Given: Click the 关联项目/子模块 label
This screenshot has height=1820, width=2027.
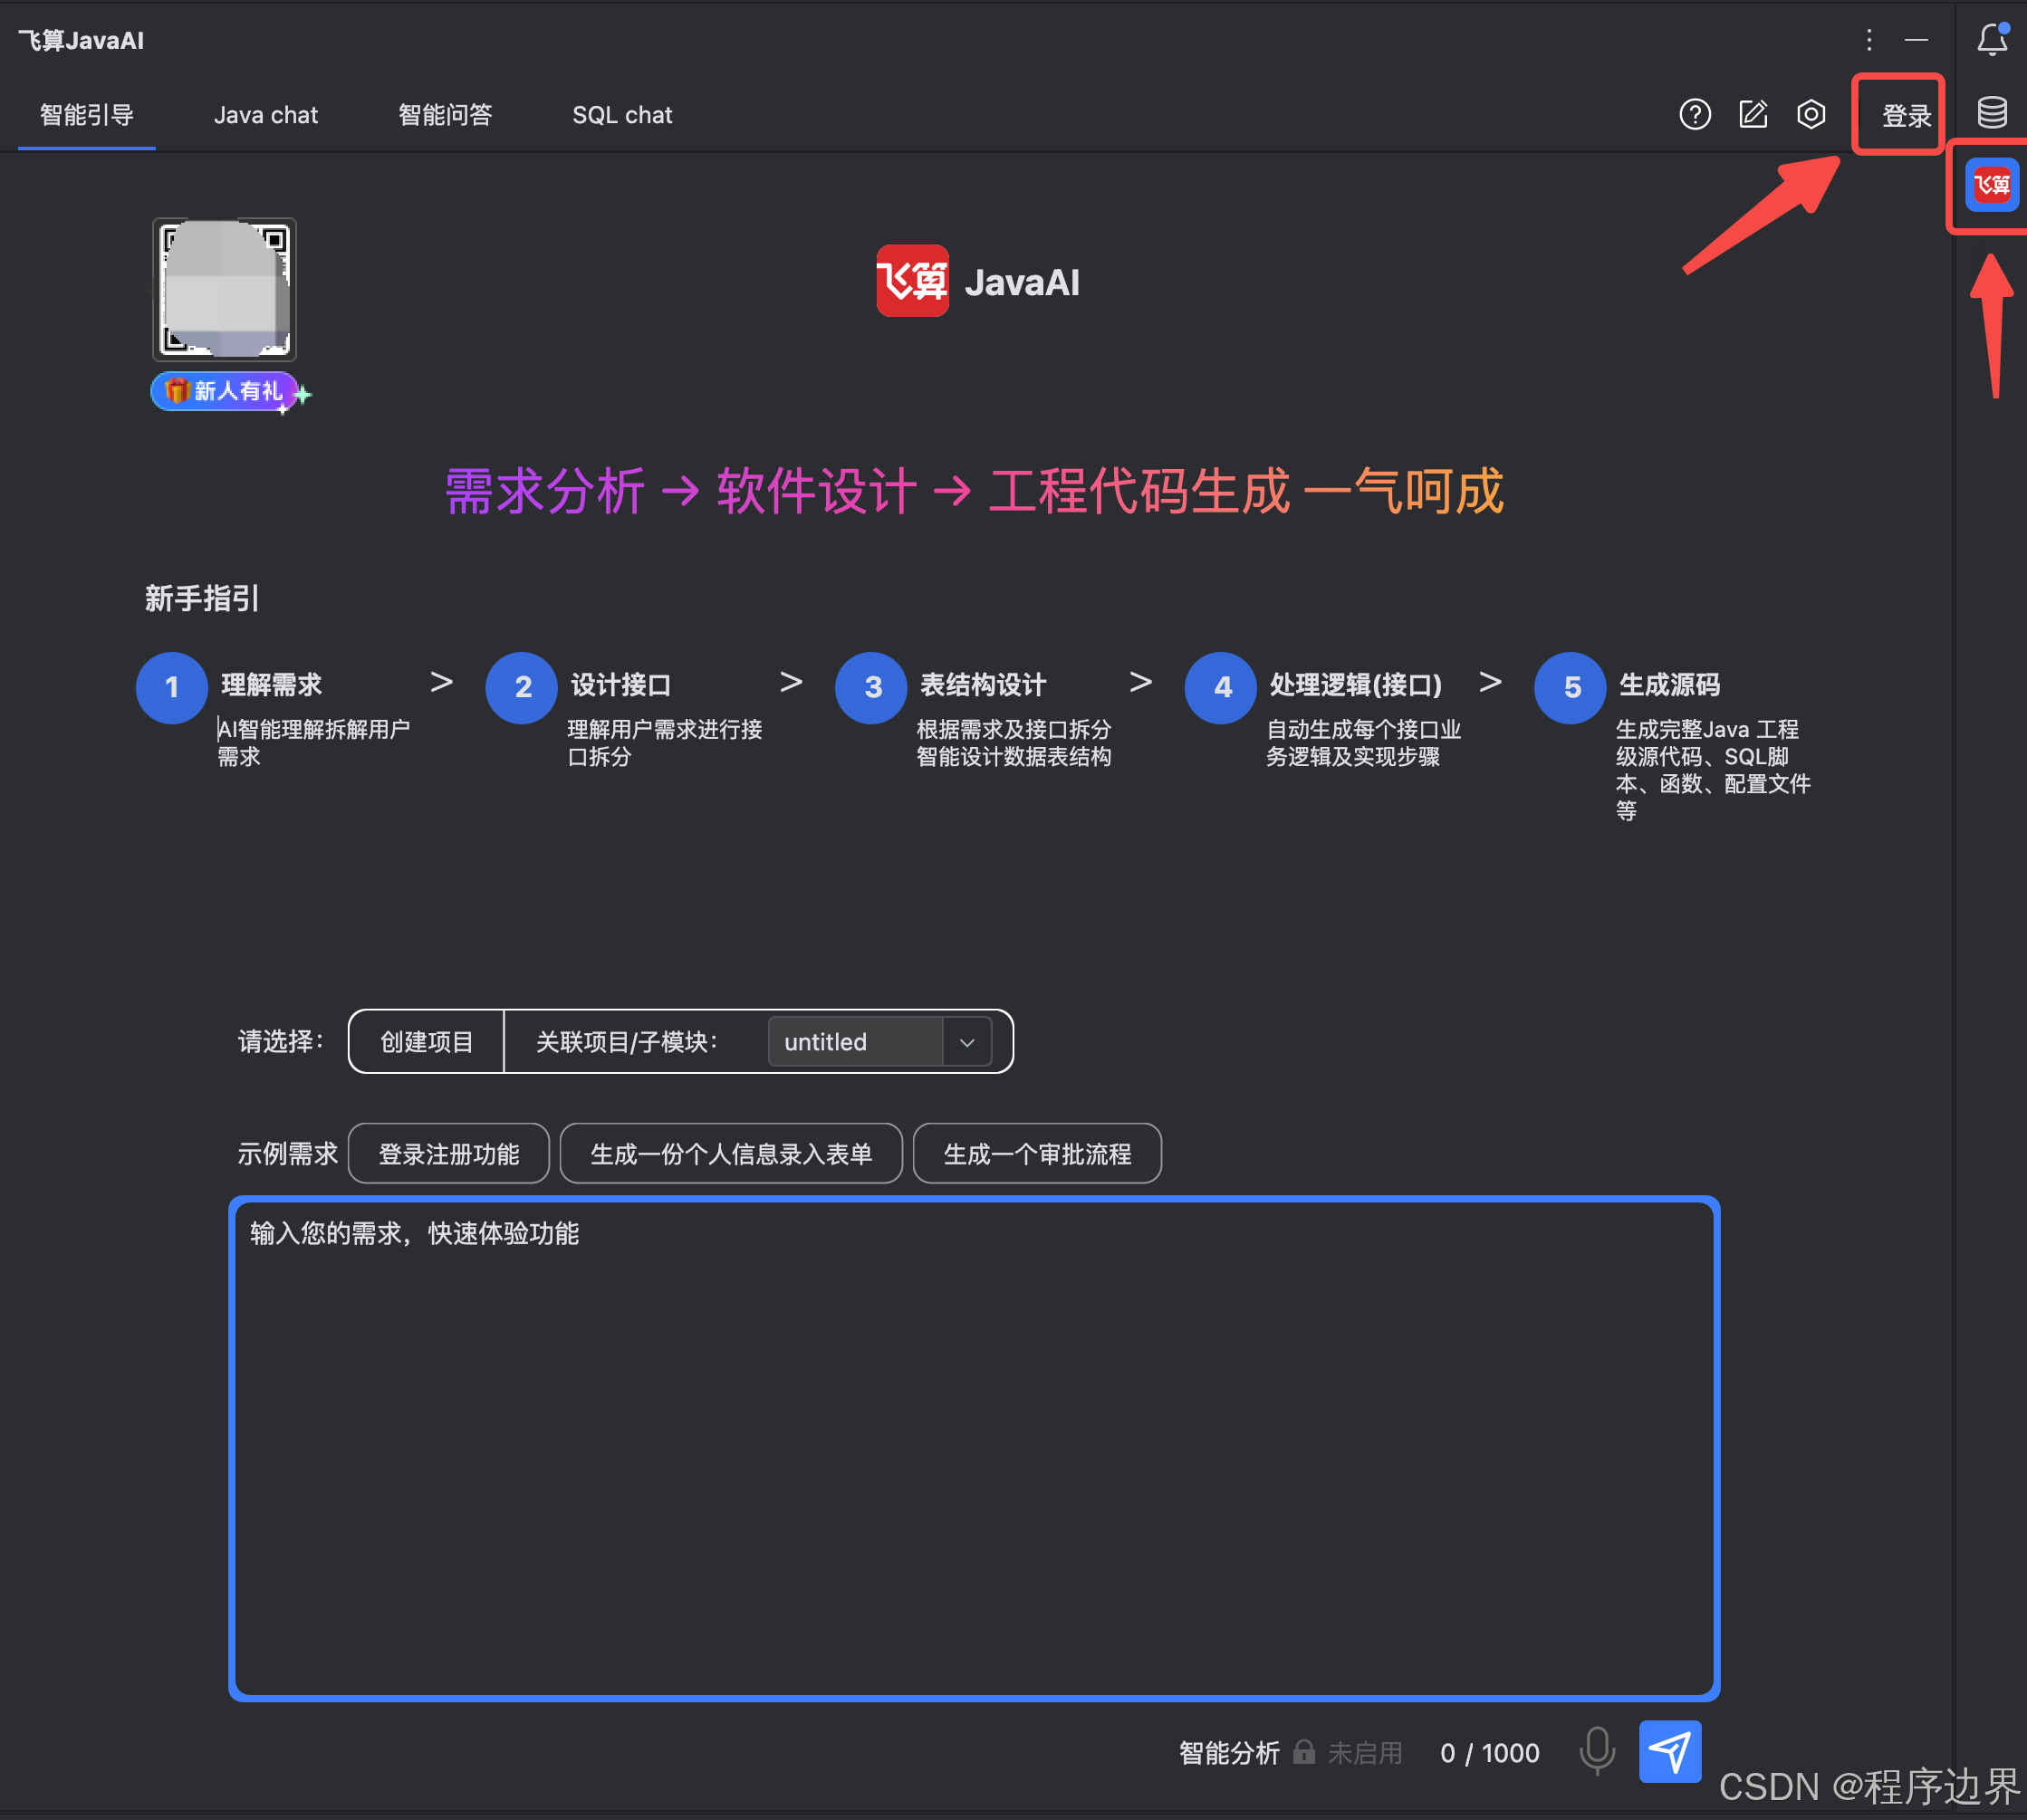Looking at the screenshot, I should pyautogui.click(x=627, y=1041).
